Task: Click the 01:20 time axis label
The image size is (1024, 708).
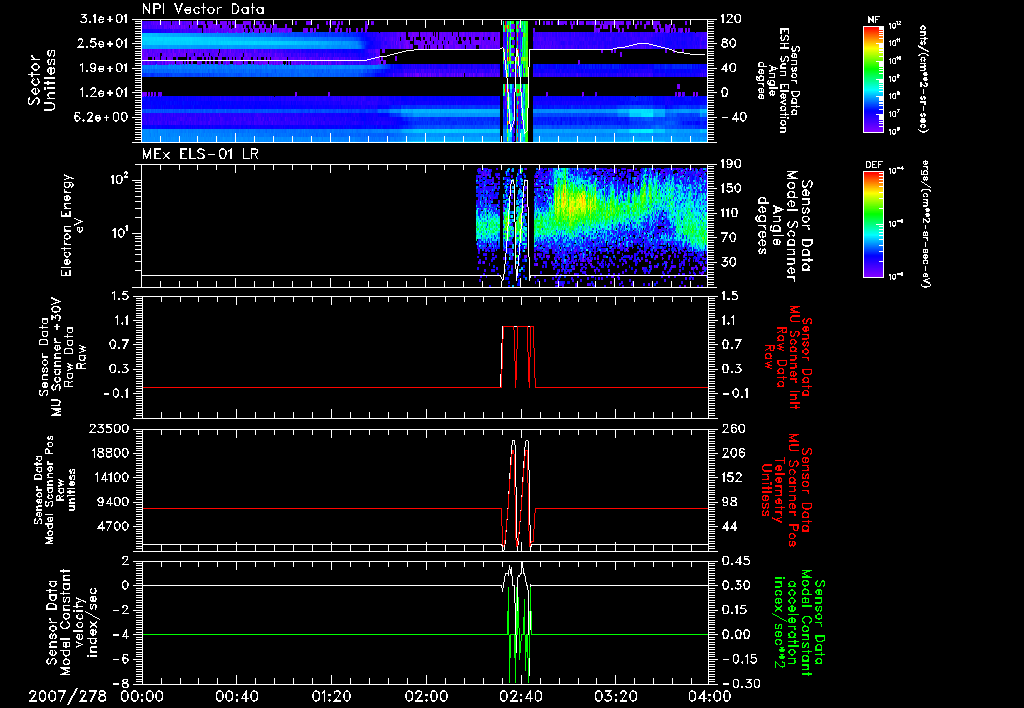Action: [331, 696]
